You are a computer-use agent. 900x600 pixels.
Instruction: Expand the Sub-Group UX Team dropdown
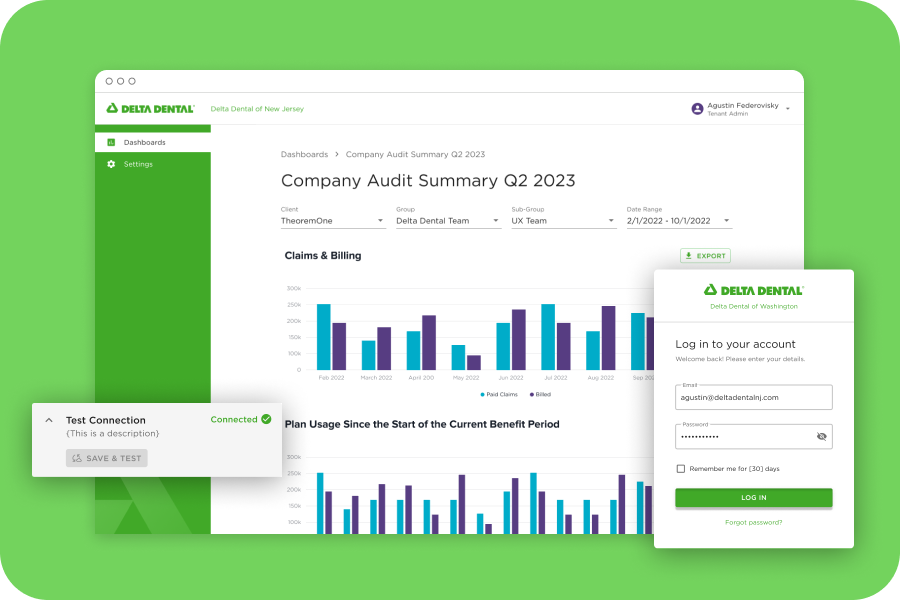(x=563, y=221)
